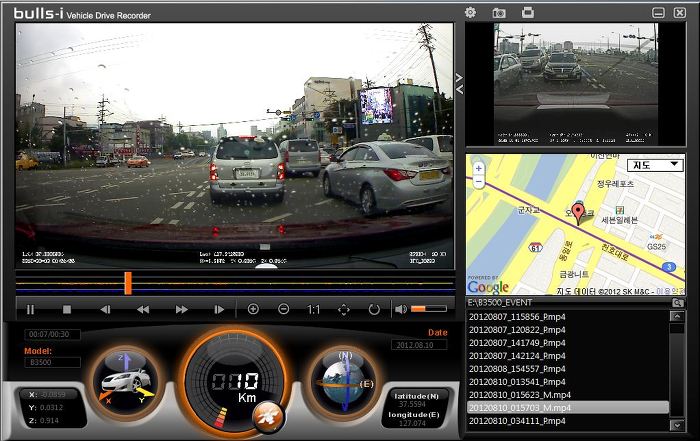The height and width of the screenshot is (441, 700).
Task: Mute audio via speaker icon
Action: [x=401, y=309]
